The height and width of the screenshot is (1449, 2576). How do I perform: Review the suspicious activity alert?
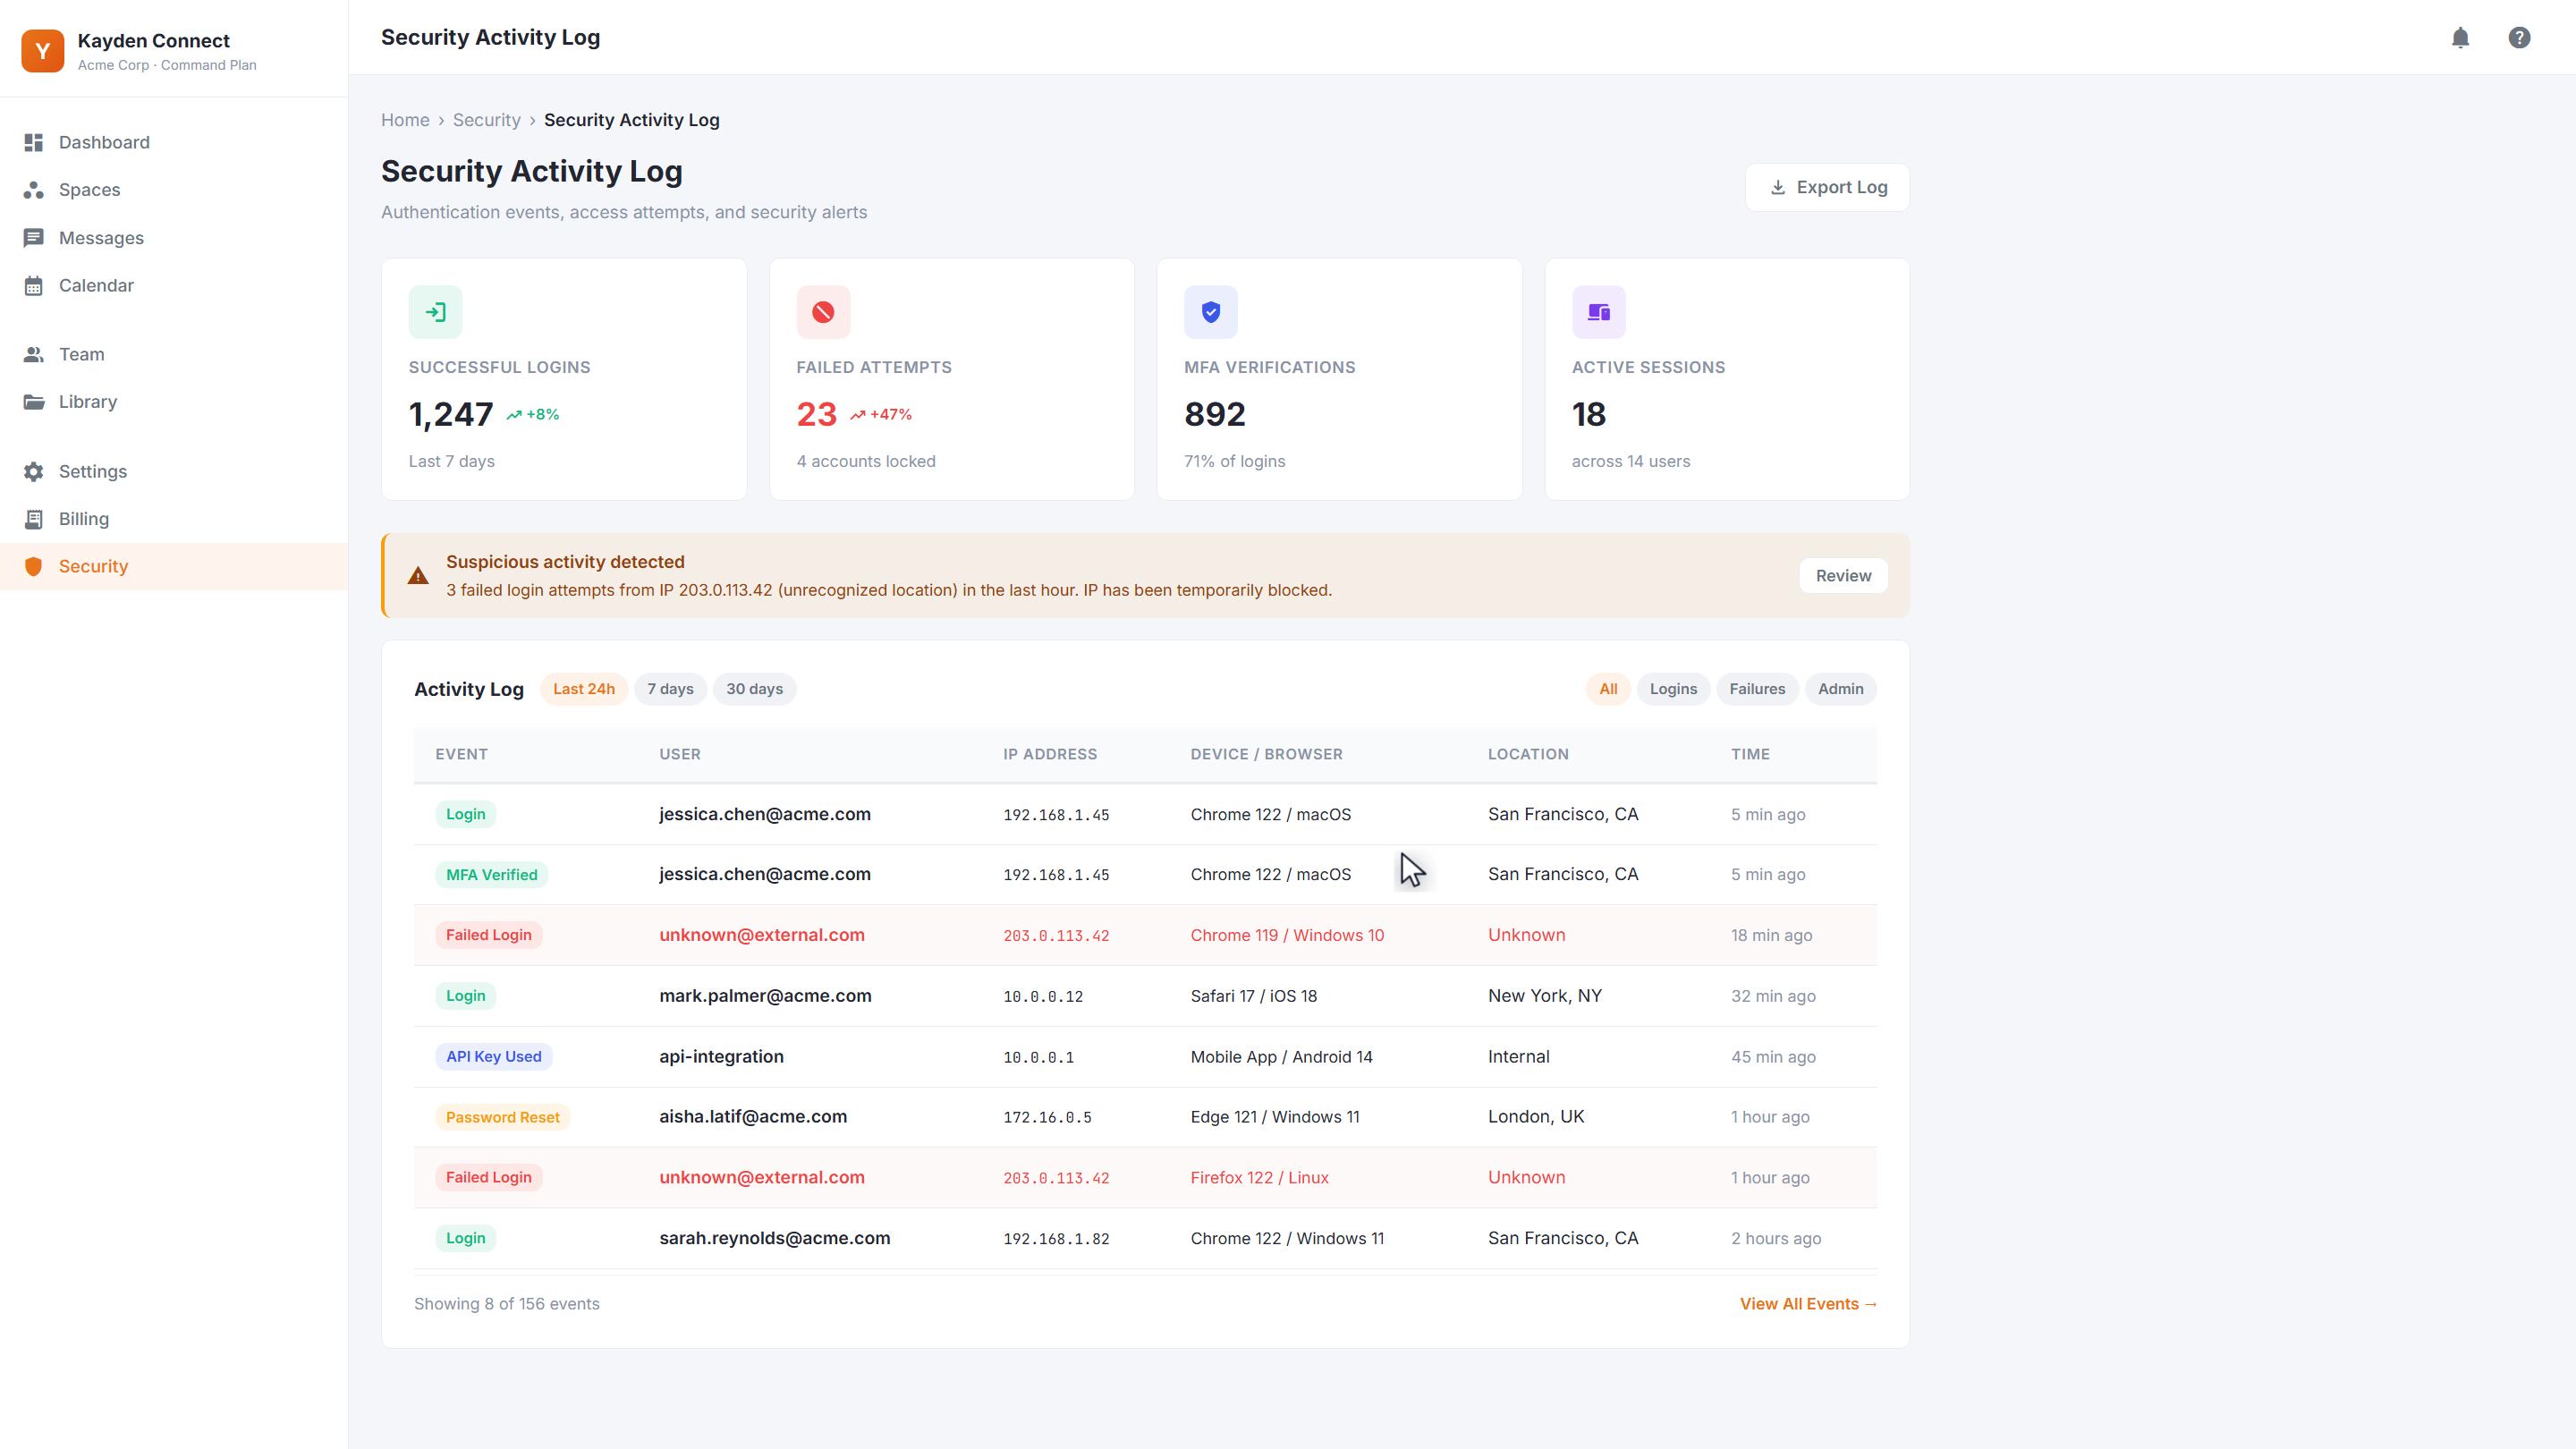pos(1843,576)
